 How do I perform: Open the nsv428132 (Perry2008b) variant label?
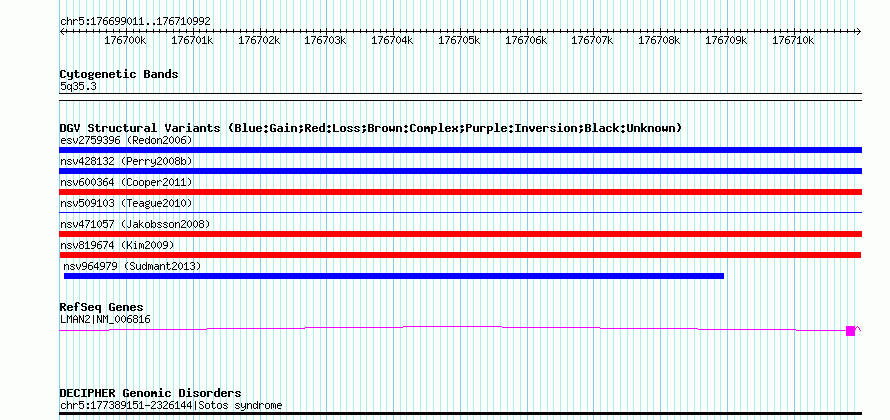coord(126,161)
